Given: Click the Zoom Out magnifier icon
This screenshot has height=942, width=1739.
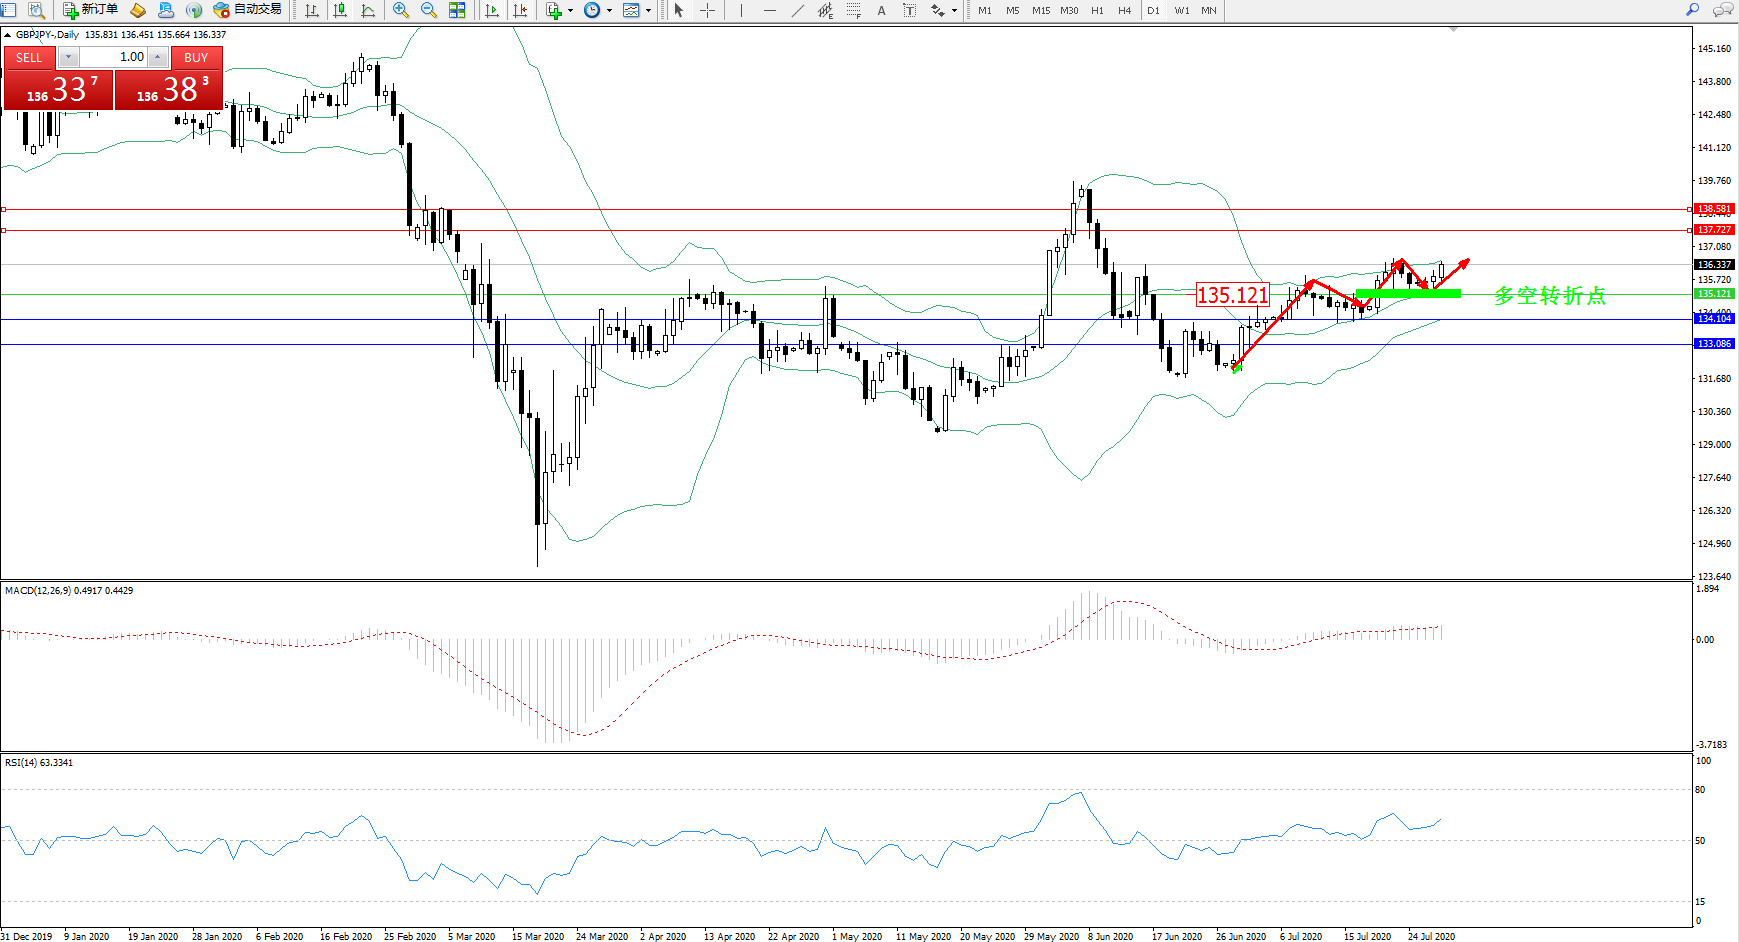Looking at the screenshot, I should tap(429, 10).
